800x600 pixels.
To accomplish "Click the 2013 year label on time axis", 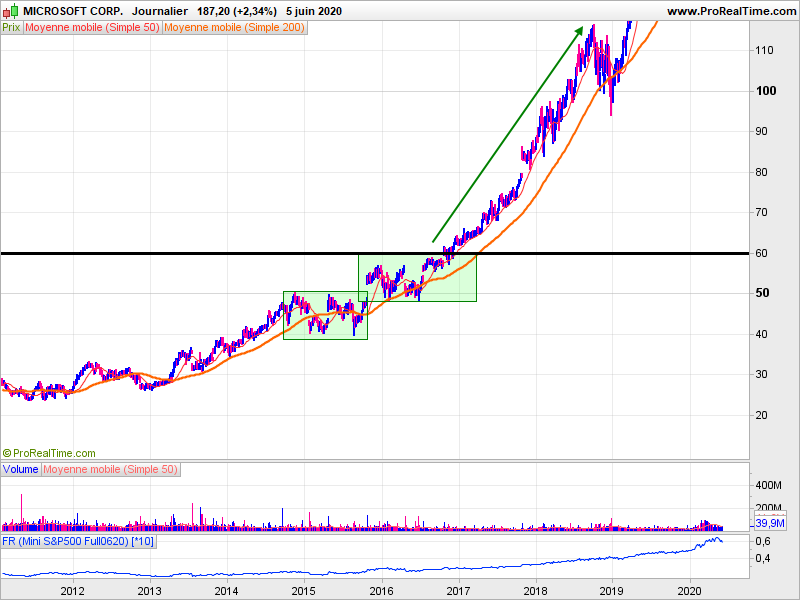I will pos(149,591).
